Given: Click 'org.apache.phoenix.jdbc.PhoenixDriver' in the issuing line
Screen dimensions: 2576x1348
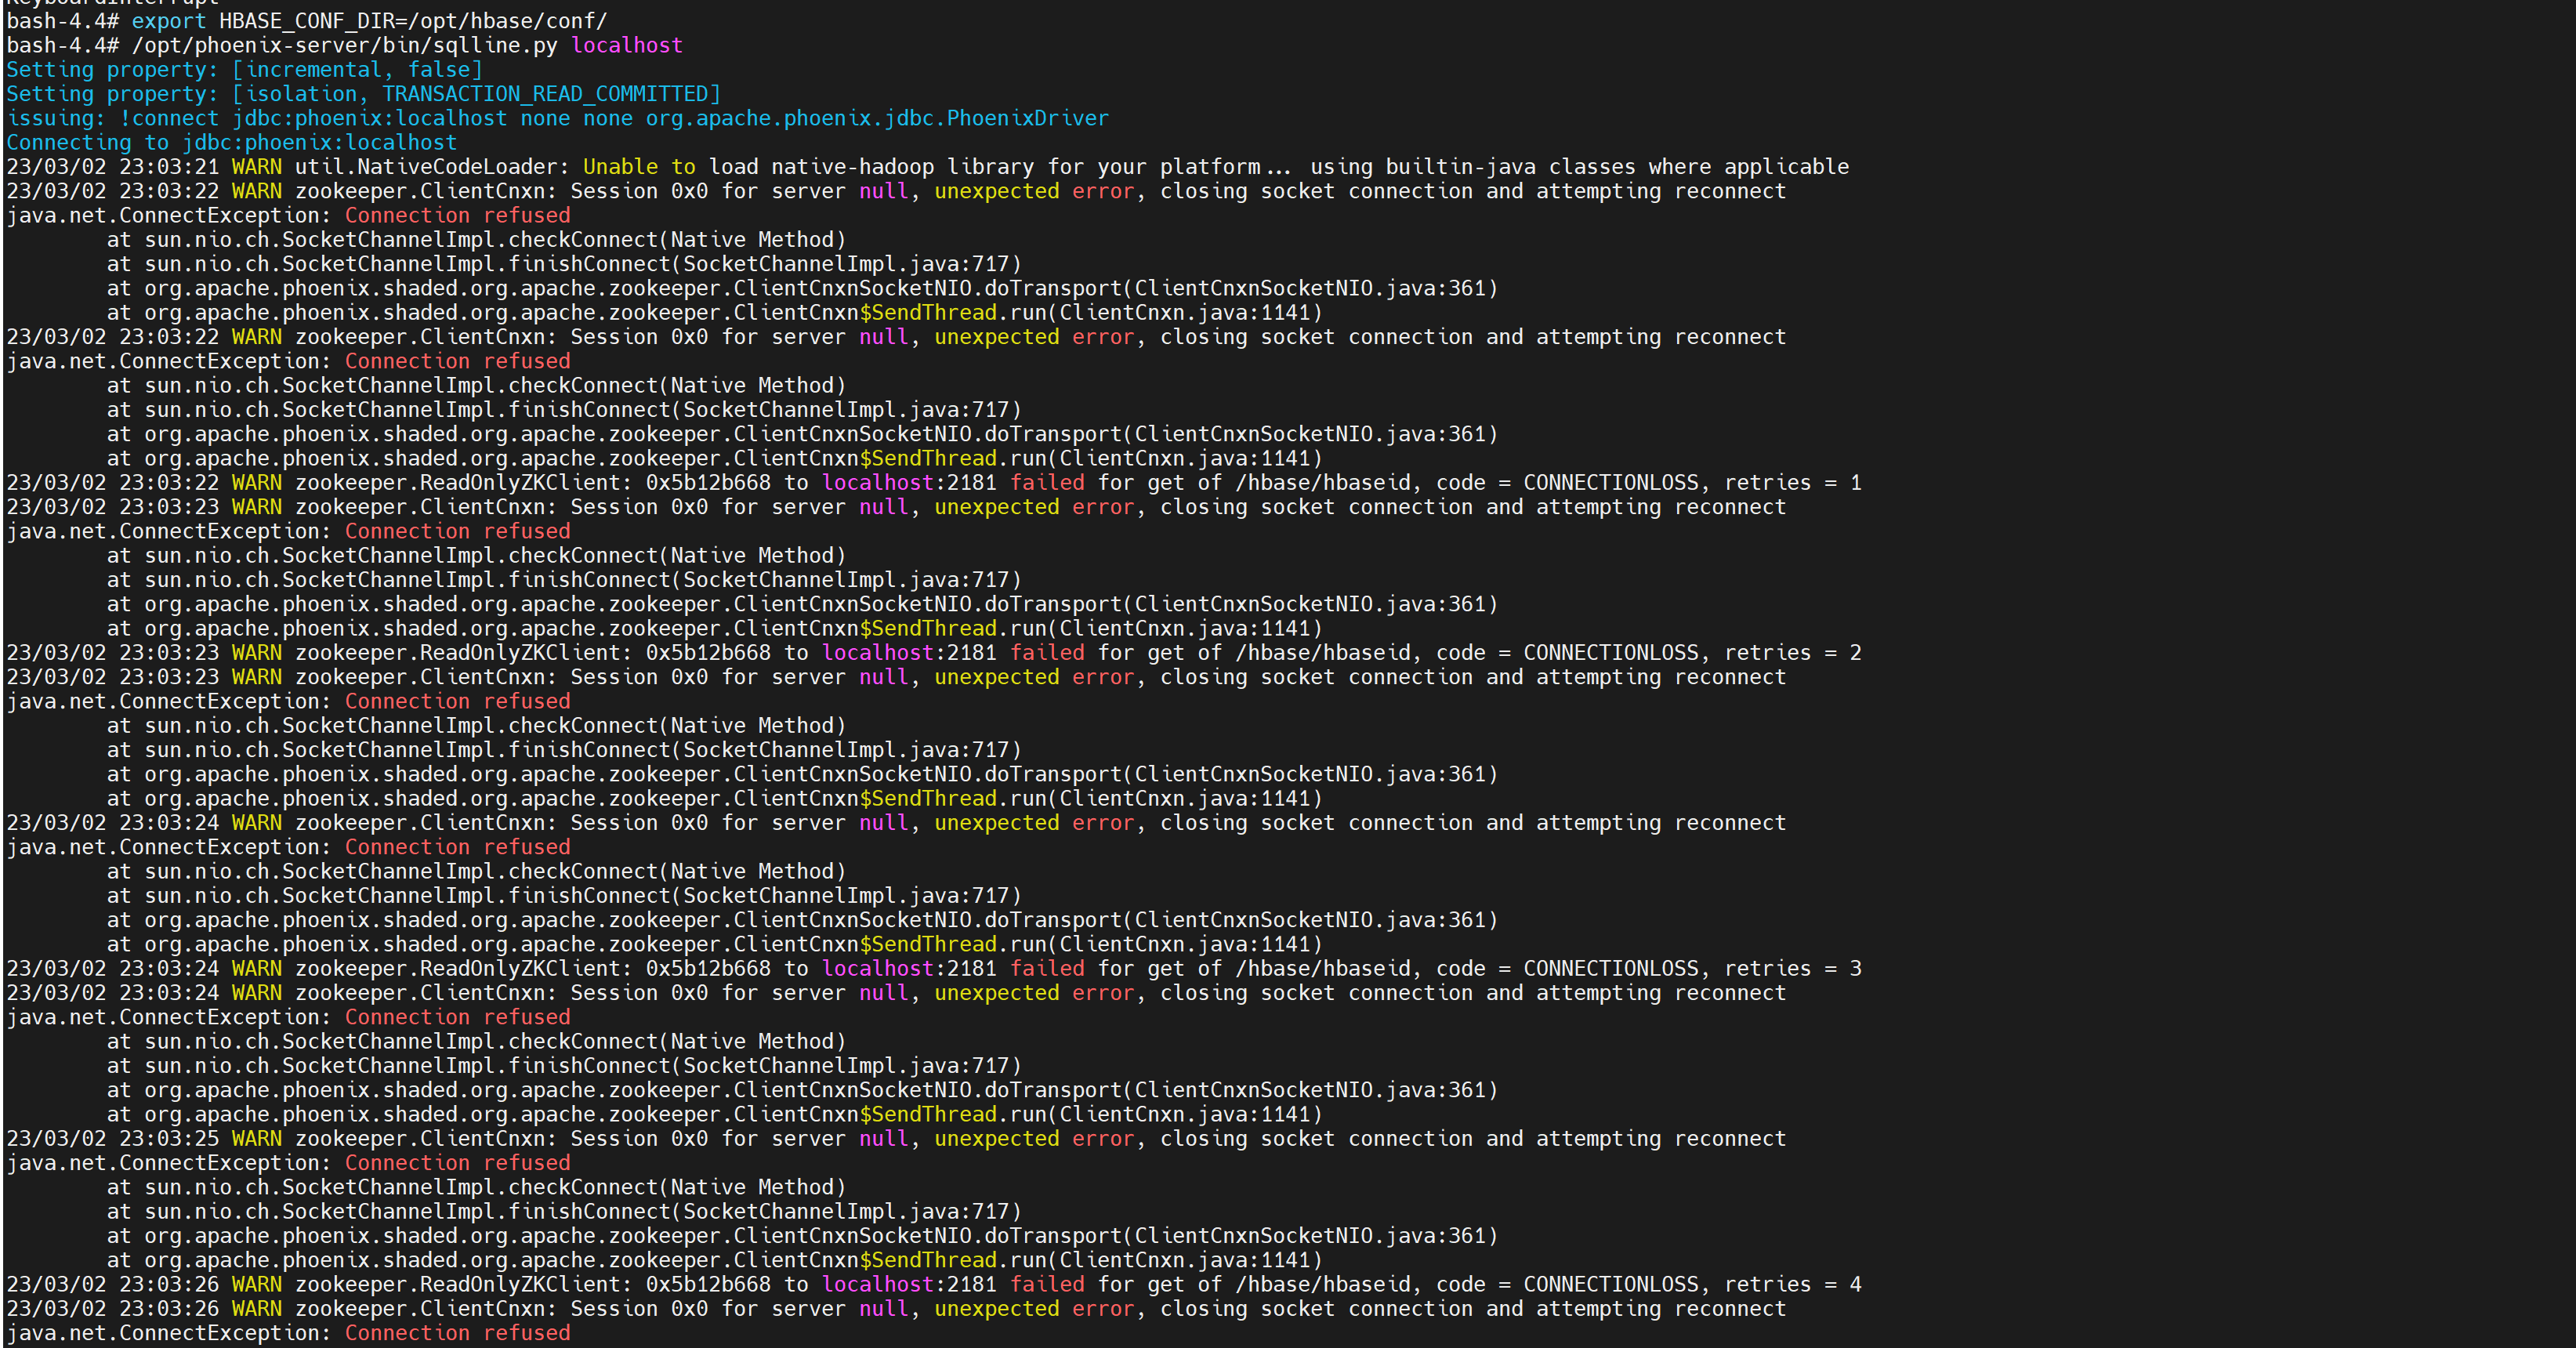Looking at the screenshot, I should point(877,118).
